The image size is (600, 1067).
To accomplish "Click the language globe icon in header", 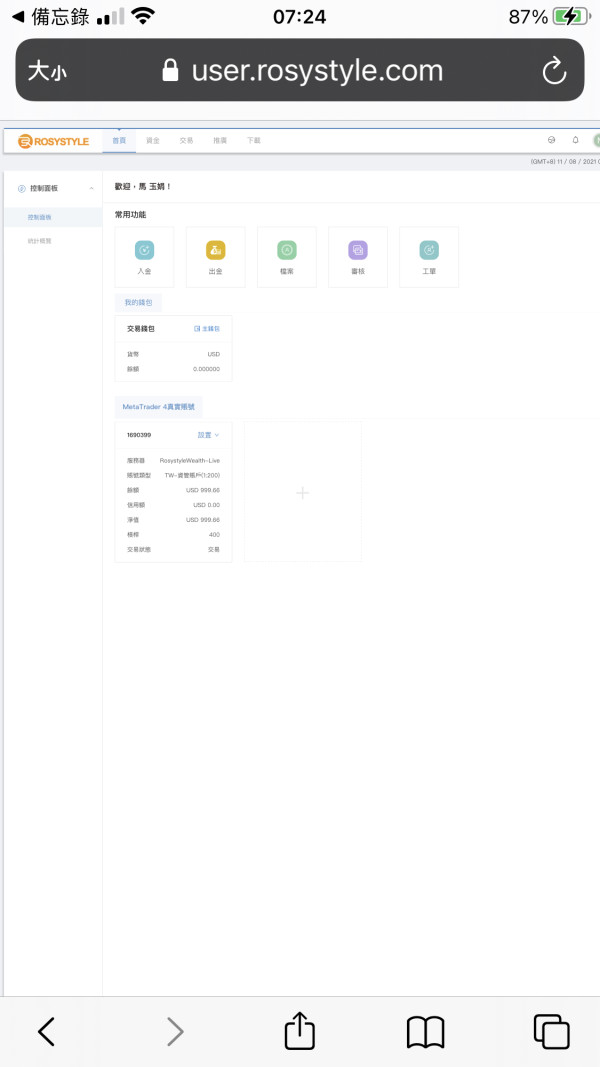I will (551, 140).
